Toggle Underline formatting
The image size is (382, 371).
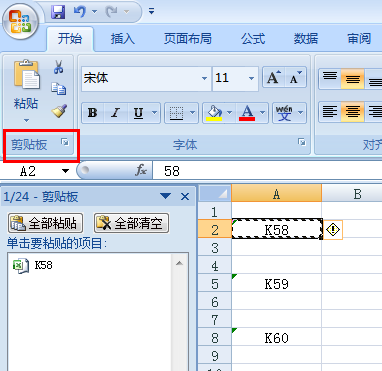(x=138, y=113)
